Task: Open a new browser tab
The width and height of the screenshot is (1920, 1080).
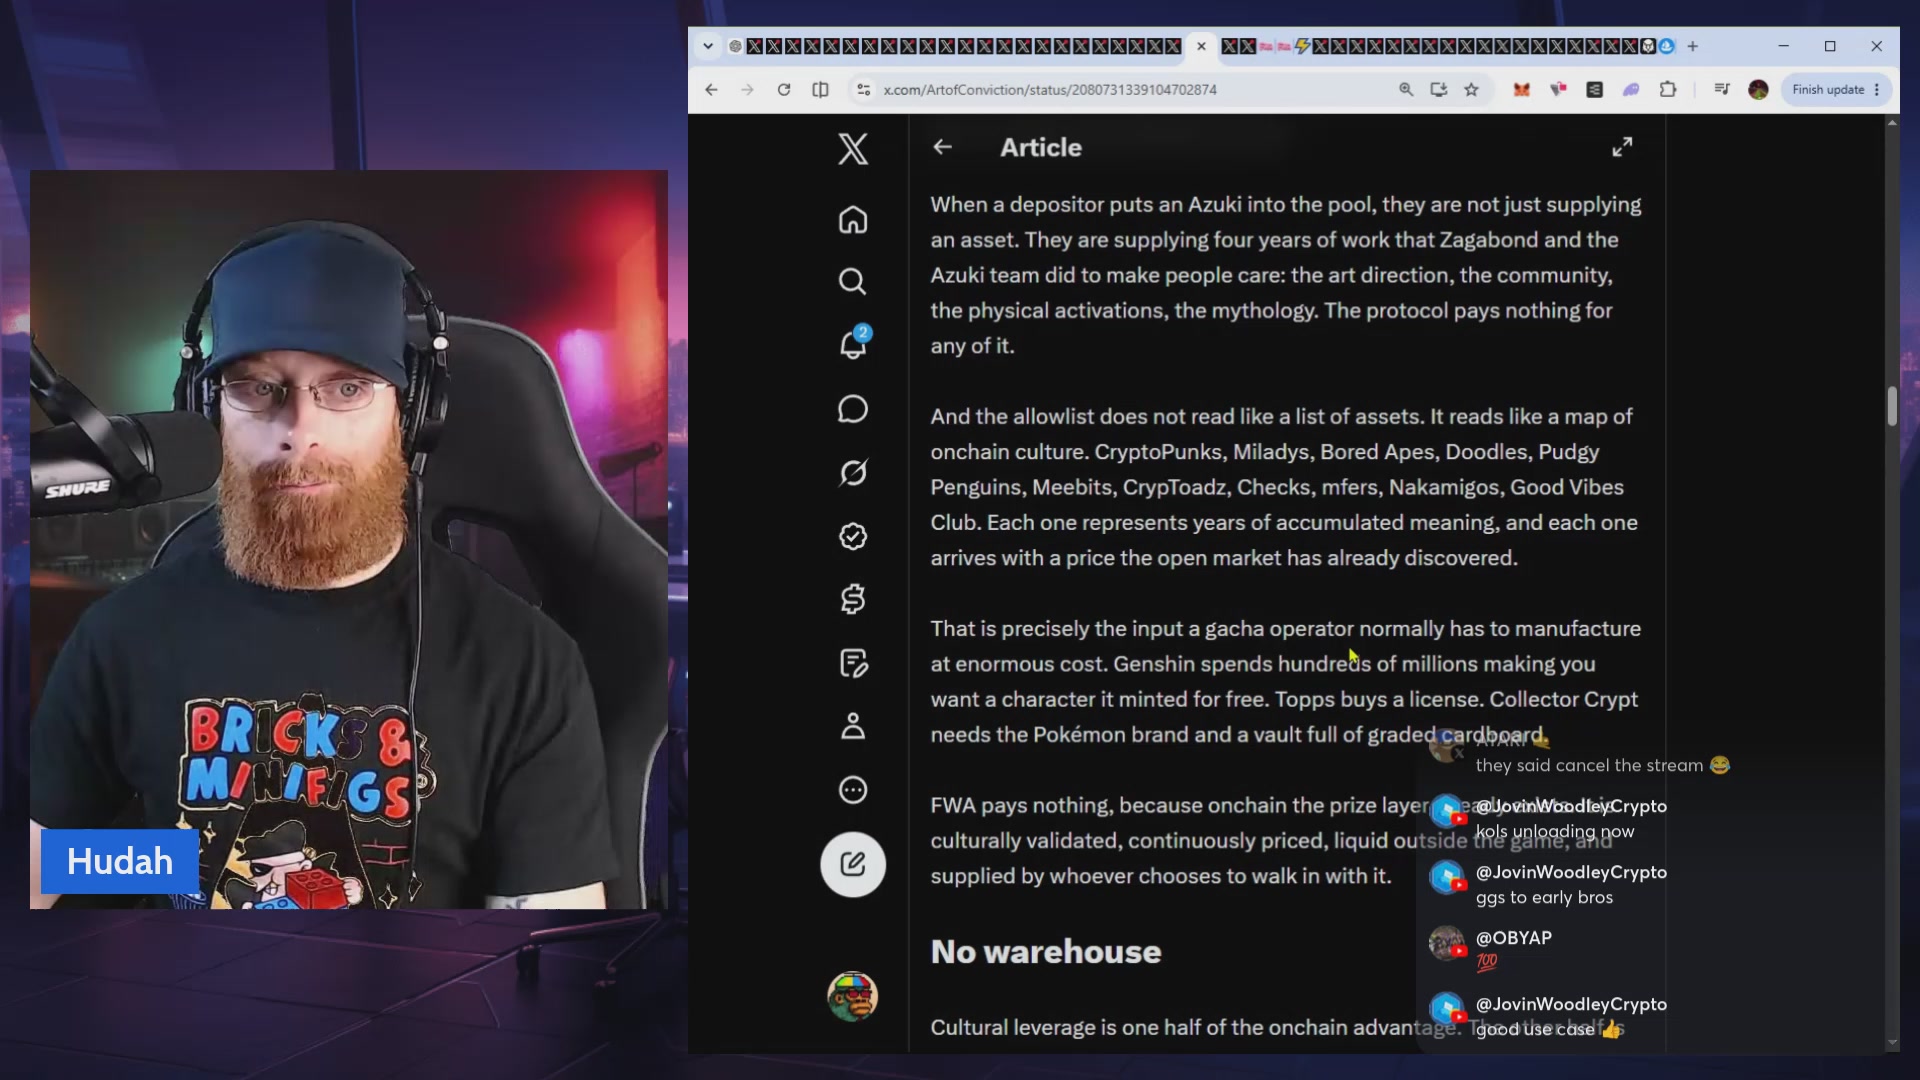Action: point(1692,46)
